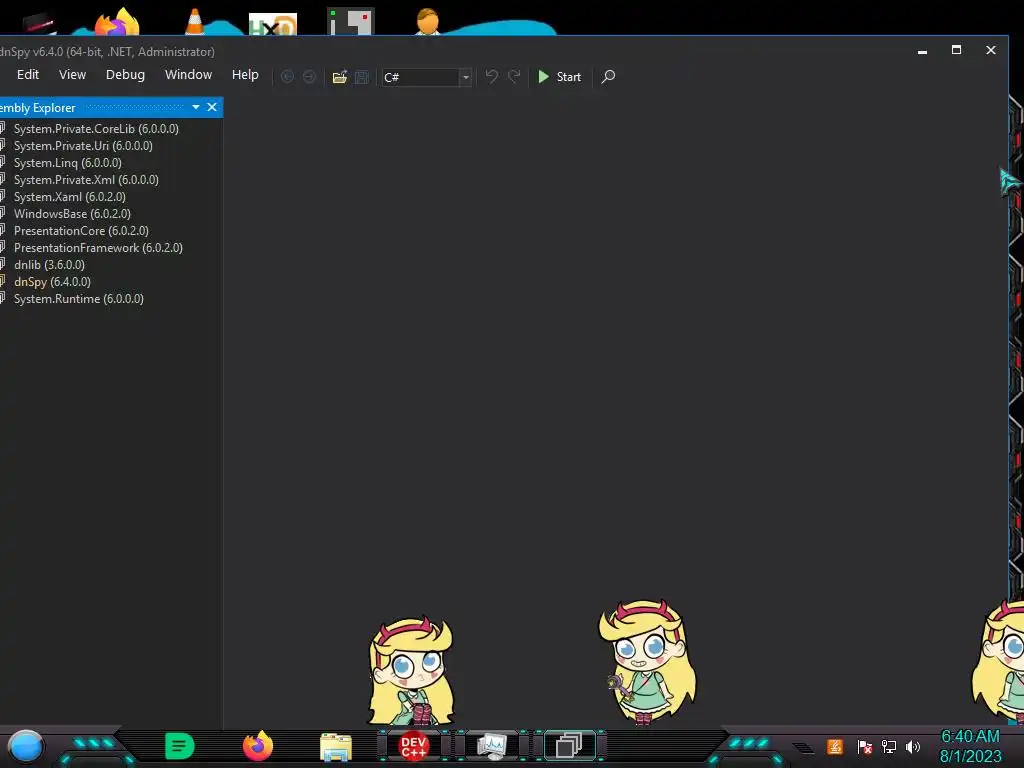The width and height of the screenshot is (1024, 768).
Task: Click the Firefox desktop icon at top
Action: 117,22
